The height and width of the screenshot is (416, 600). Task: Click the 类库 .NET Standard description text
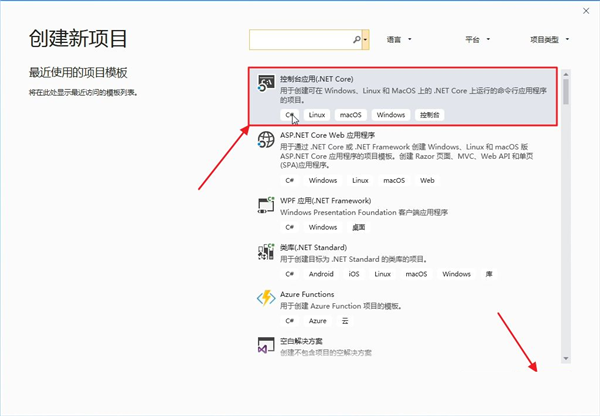click(353, 259)
